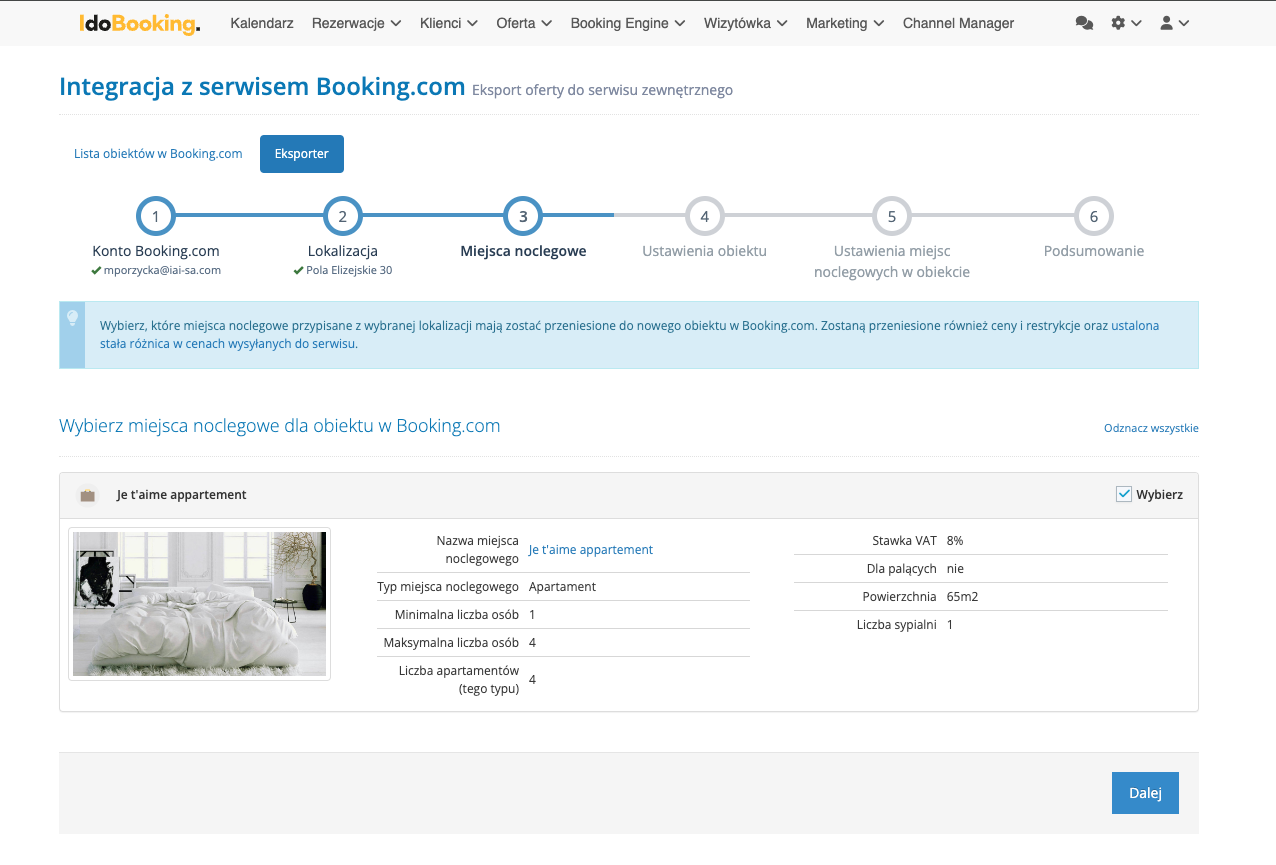Click the IdoBooking logo
Viewport: 1276px width, 865px height.
(140, 23)
